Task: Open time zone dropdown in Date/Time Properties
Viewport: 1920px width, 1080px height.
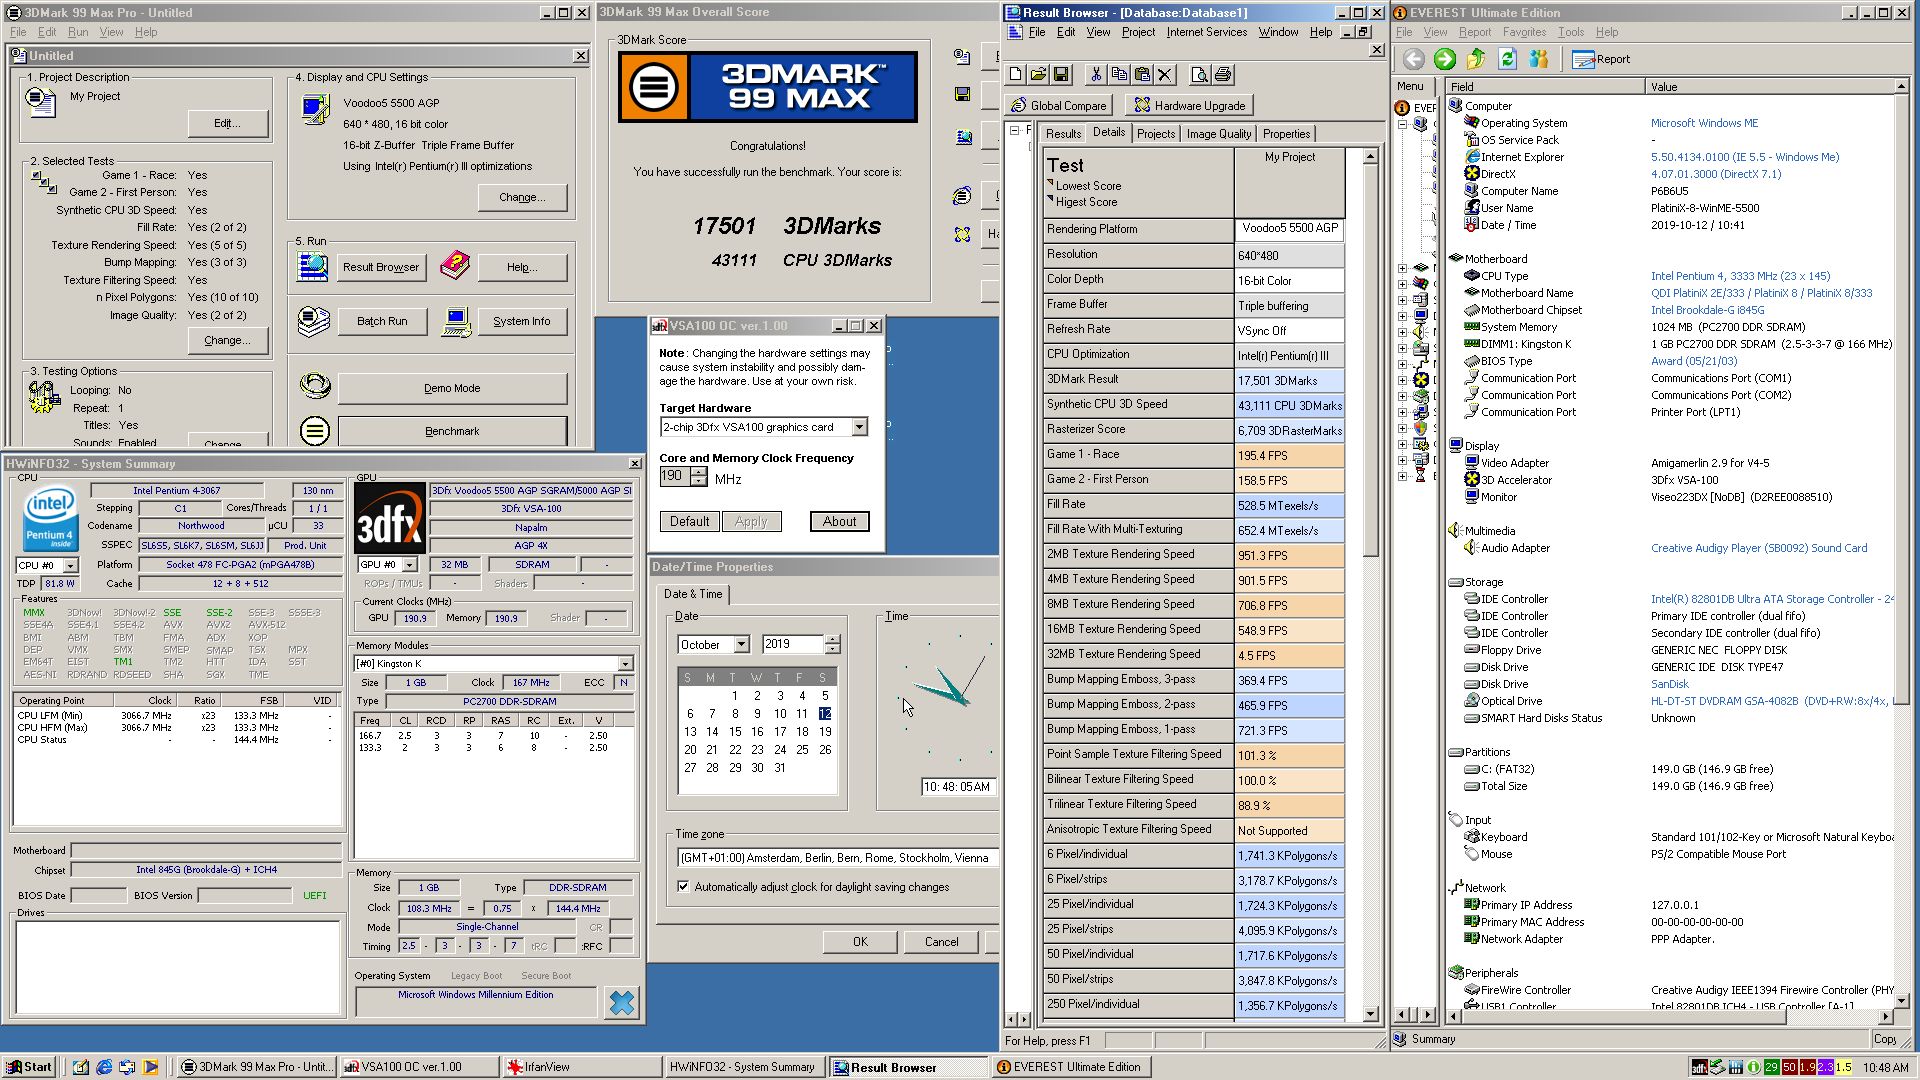Action: [838, 857]
